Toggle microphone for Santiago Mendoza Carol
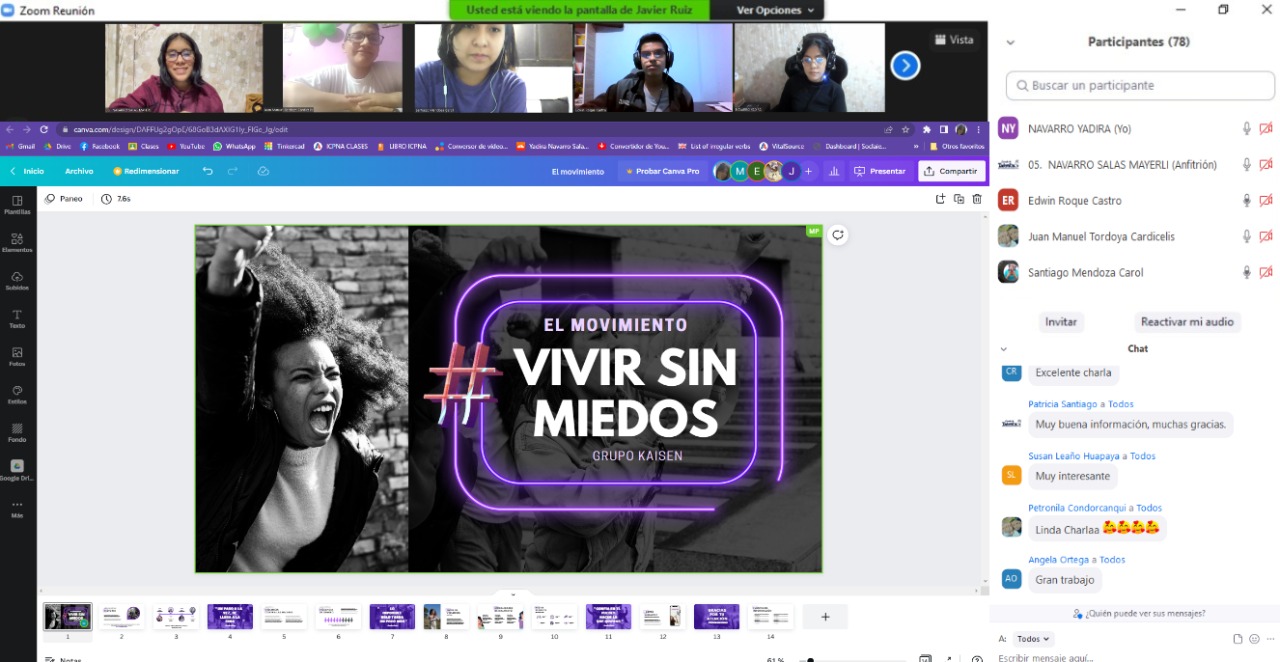The height and width of the screenshot is (662, 1280). pos(1246,273)
